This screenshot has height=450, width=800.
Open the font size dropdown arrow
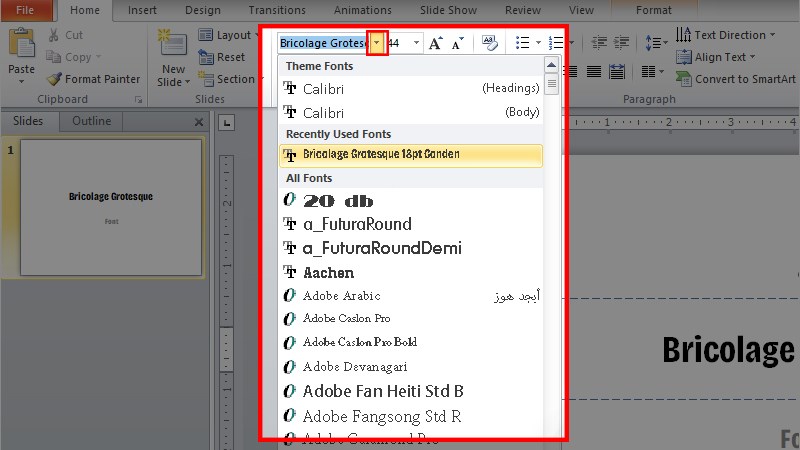(416, 43)
